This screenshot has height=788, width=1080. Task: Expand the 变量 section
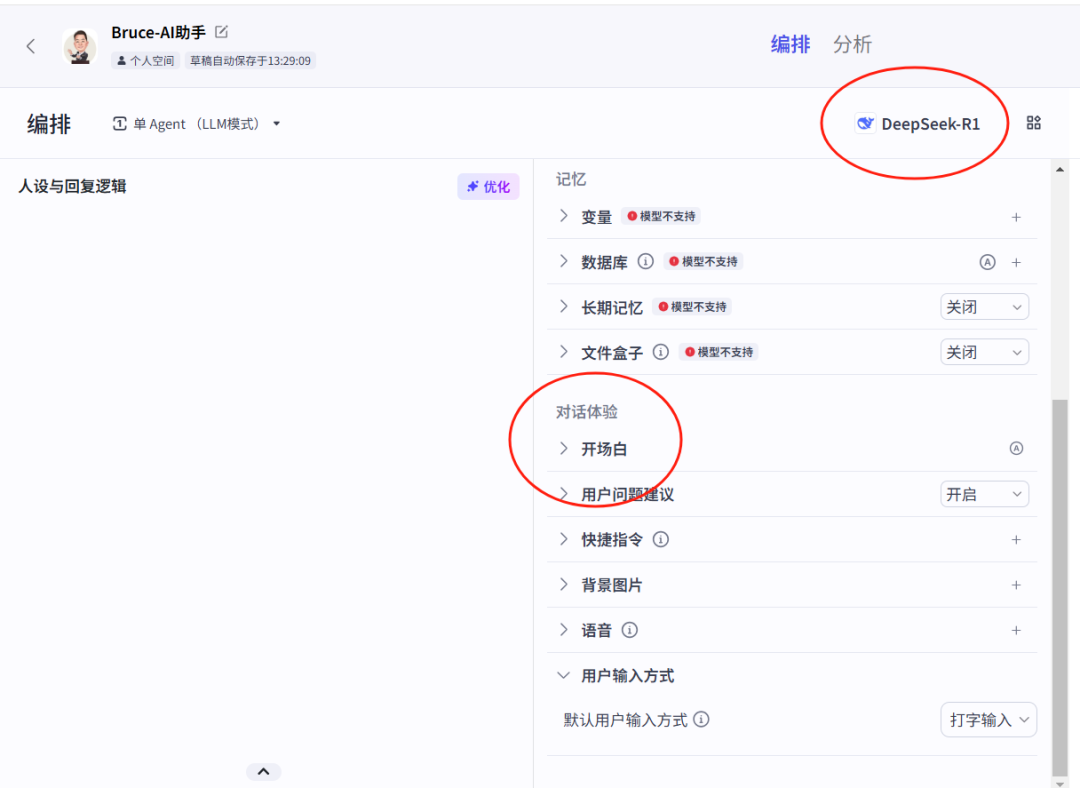[563, 216]
